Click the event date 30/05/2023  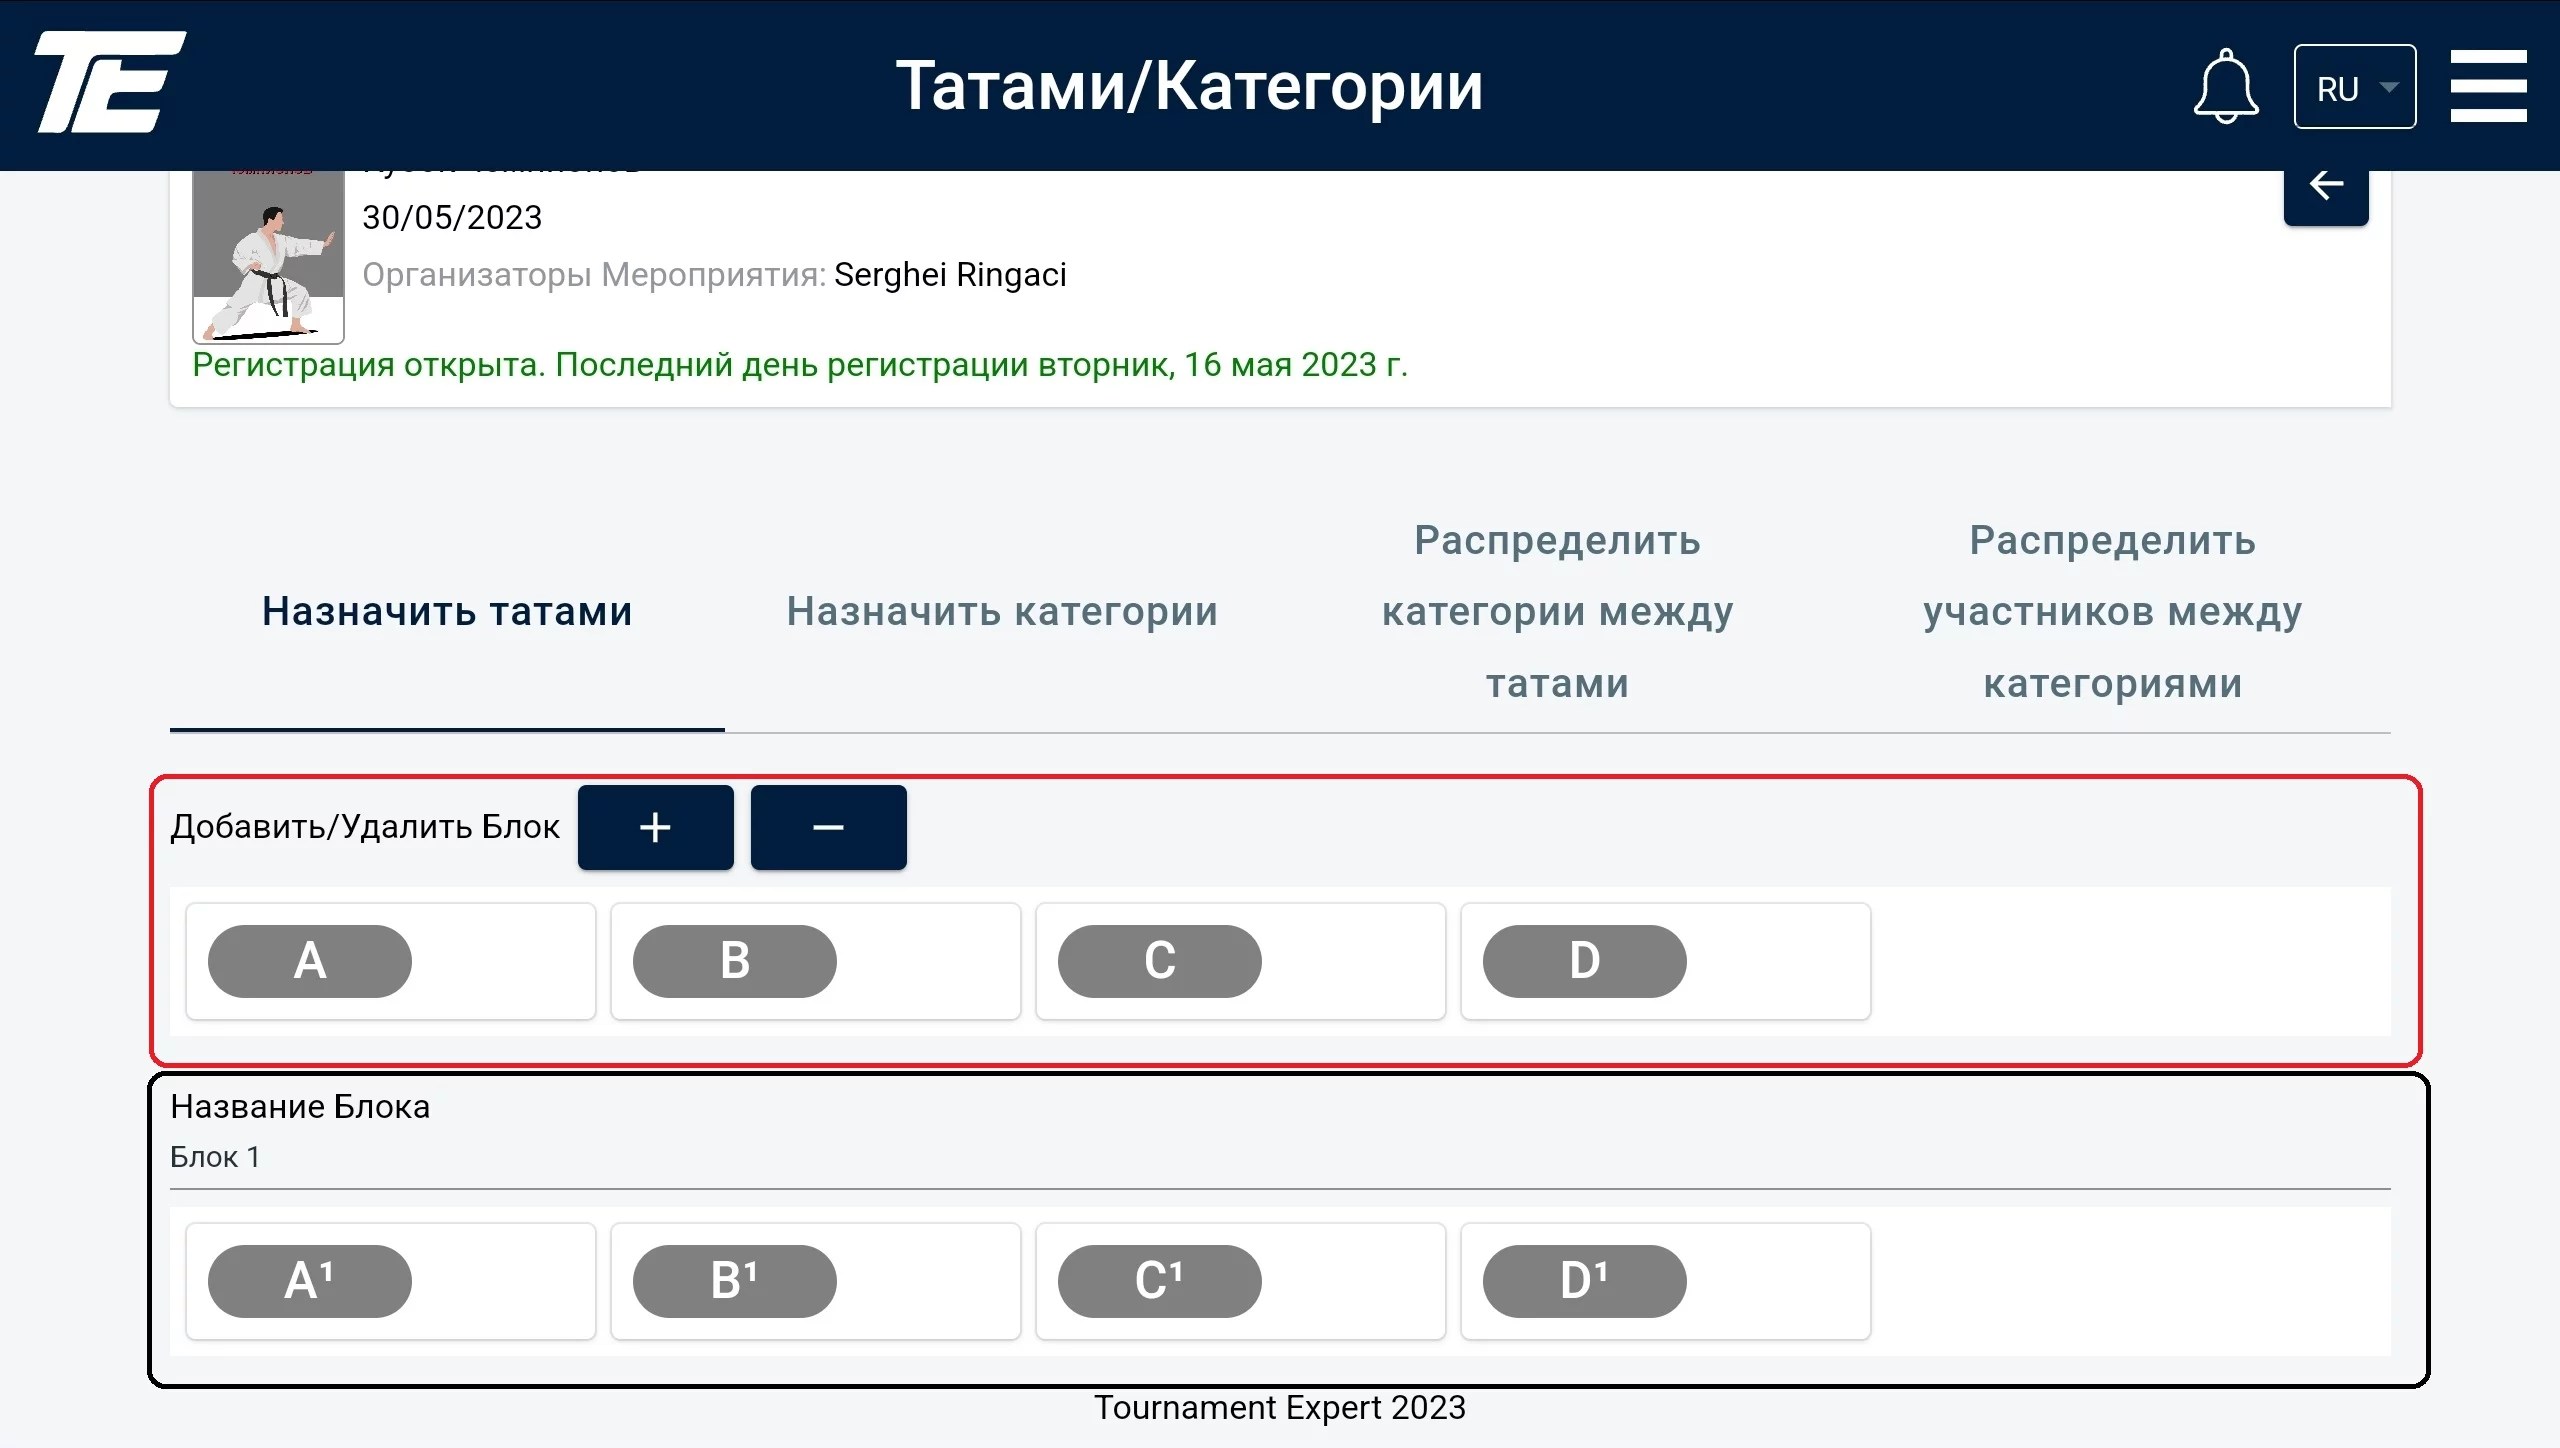coord(452,217)
